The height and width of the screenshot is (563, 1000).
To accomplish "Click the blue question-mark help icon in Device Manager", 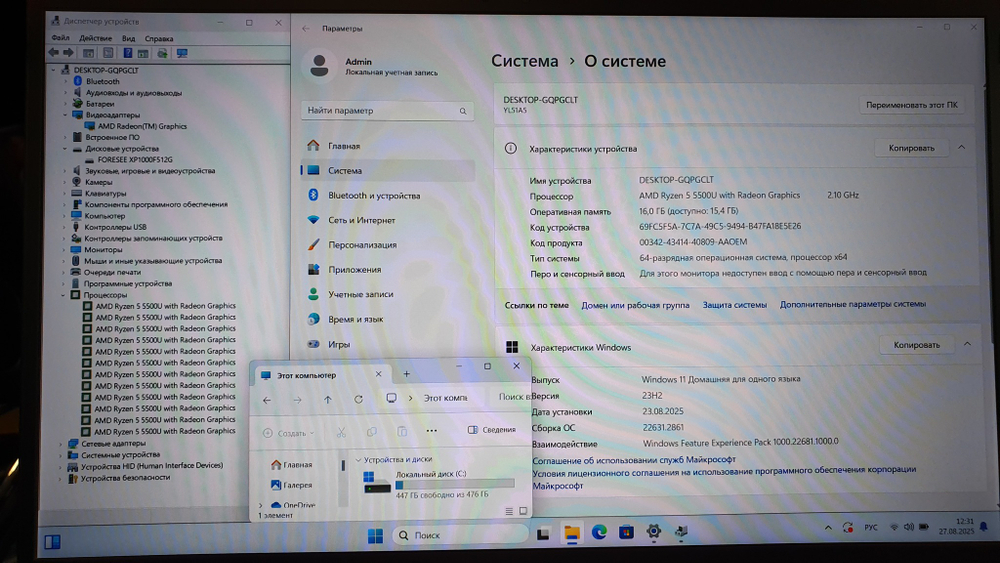I will 128,53.
